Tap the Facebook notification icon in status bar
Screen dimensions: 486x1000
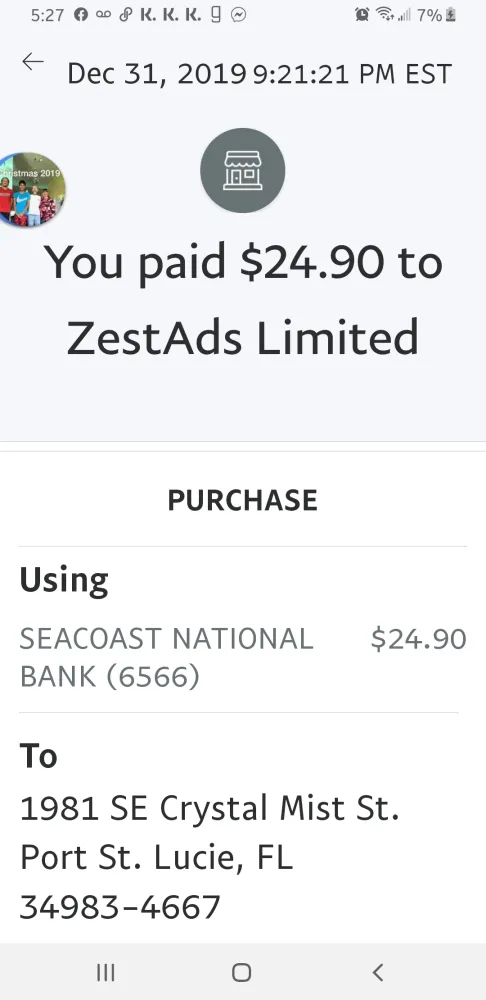pos(81,15)
